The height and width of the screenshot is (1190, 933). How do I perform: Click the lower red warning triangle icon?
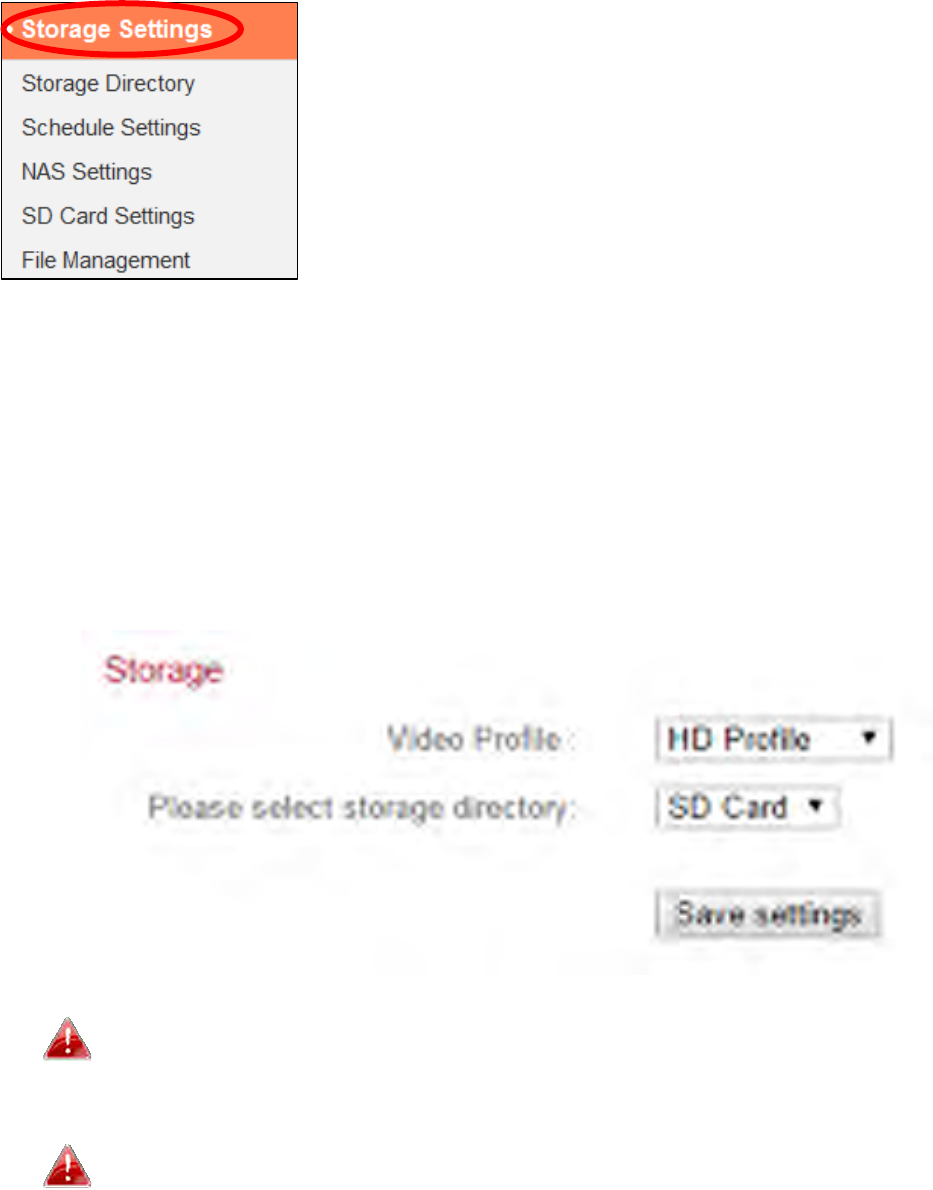point(68,1166)
